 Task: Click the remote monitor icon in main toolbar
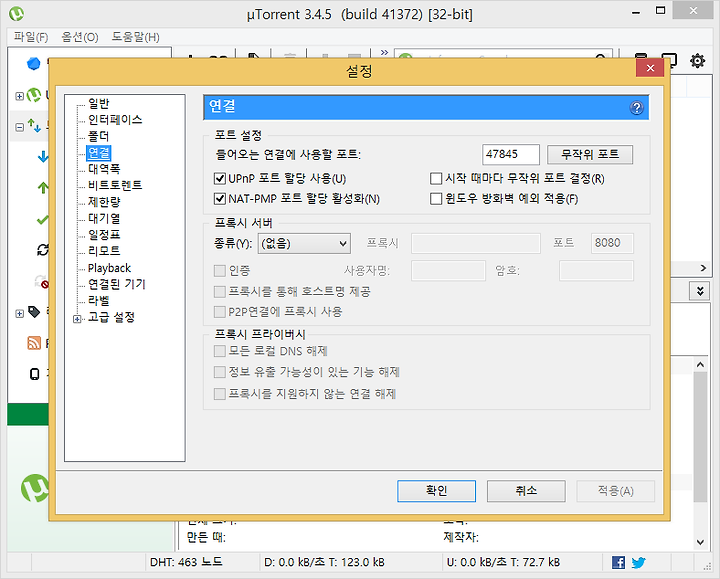click(669, 60)
